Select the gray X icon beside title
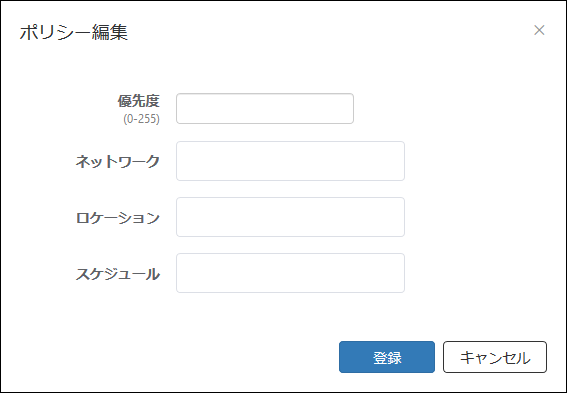567x393 pixels. 539,30
